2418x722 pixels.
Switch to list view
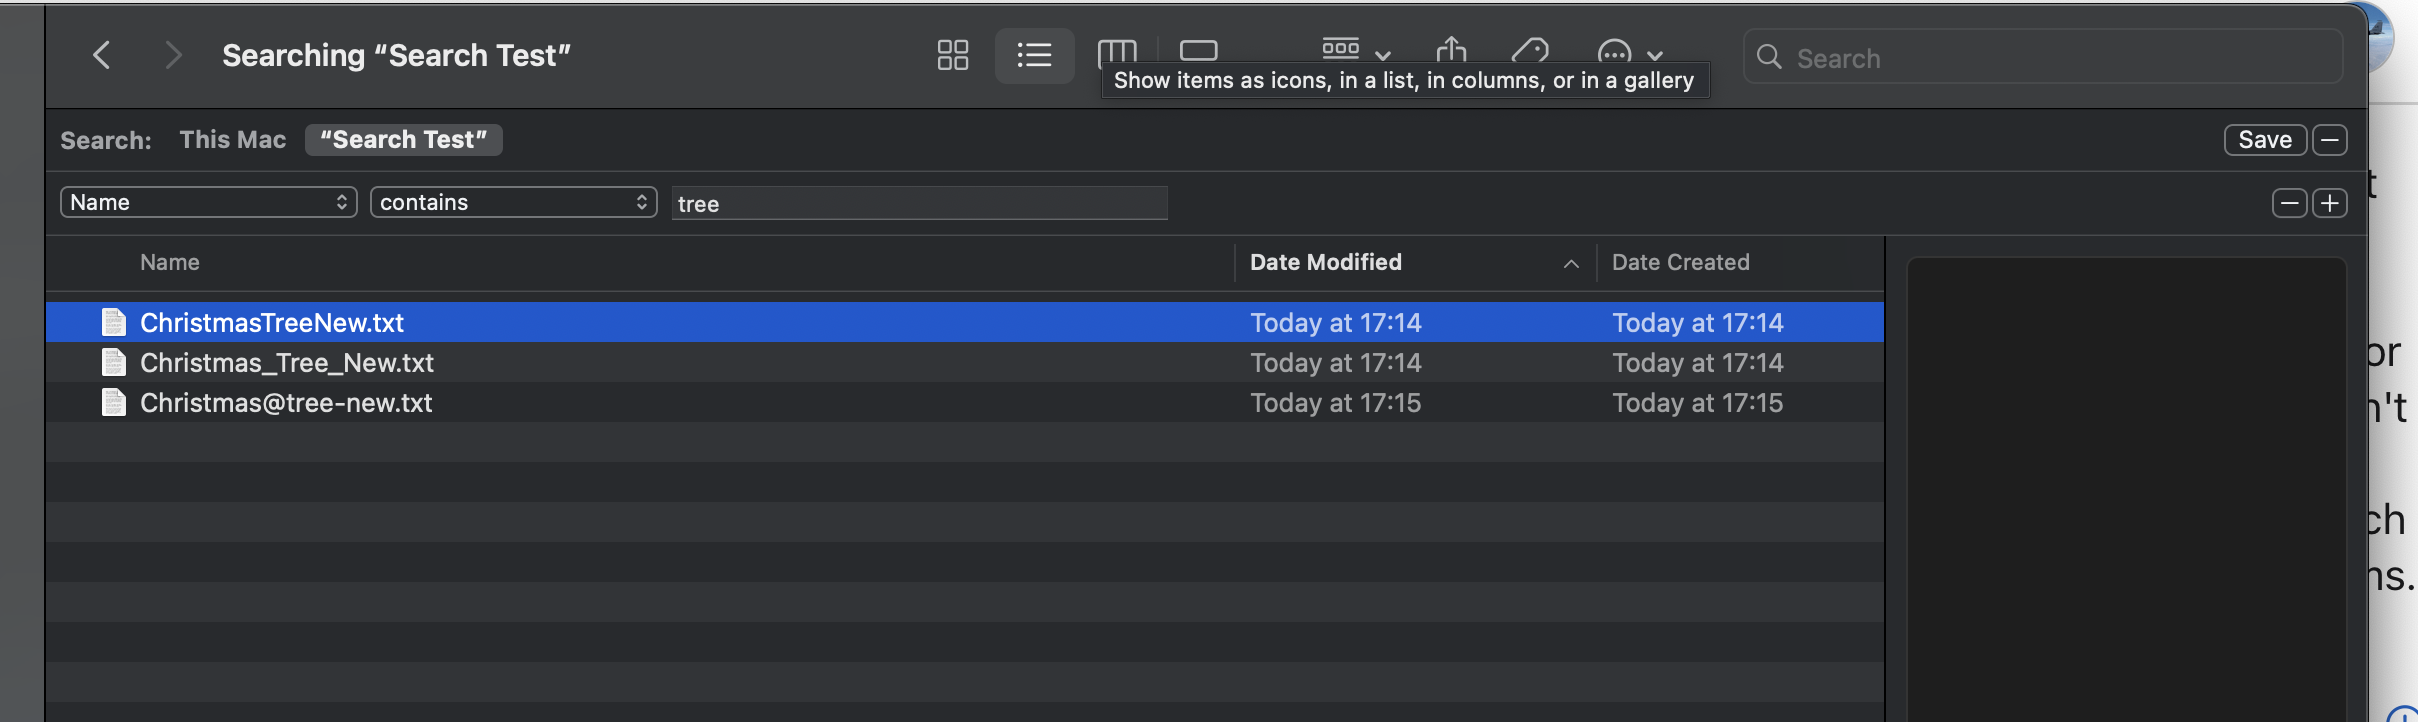pos(1034,55)
